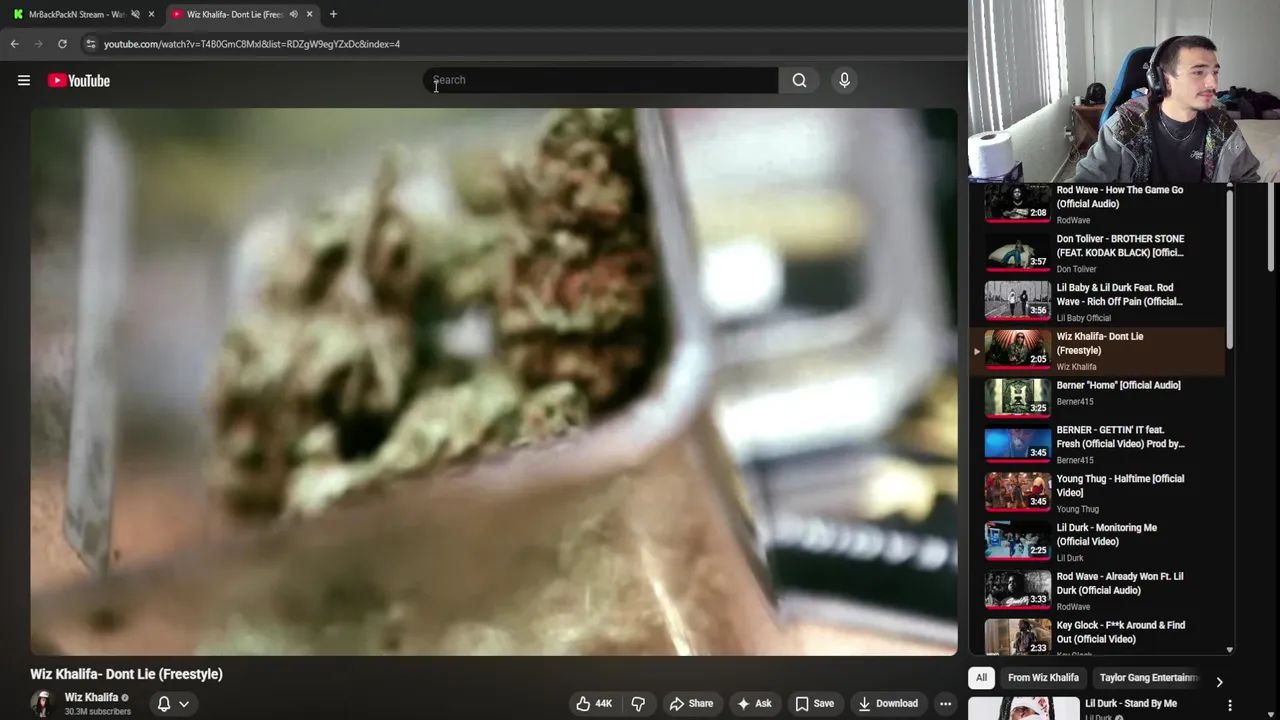
Task: Share the Dont Lie video
Action: tap(691, 703)
